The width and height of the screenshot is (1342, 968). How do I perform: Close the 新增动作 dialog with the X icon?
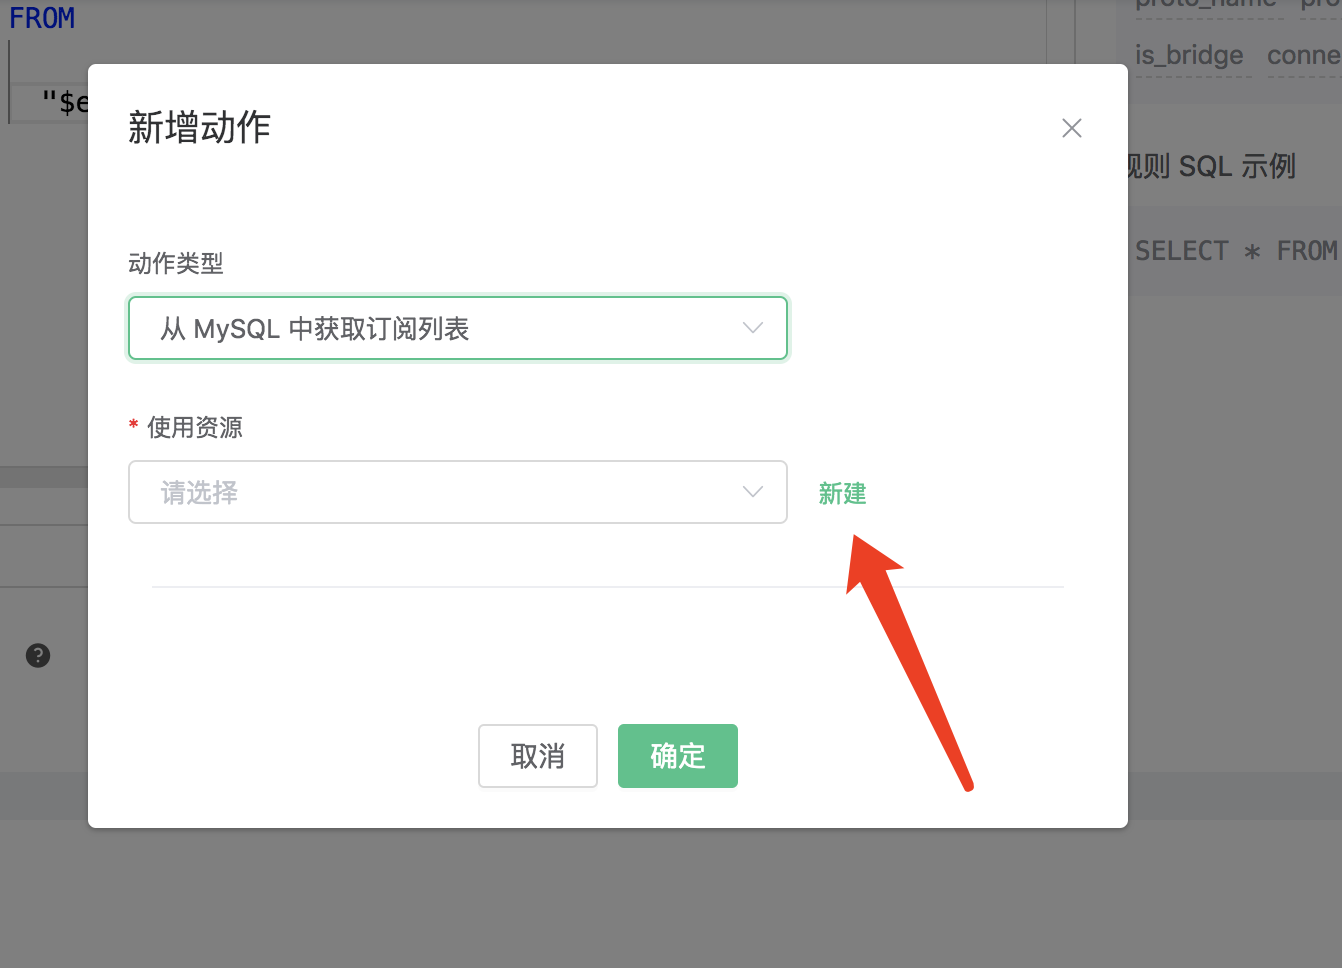coord(1071,128)
